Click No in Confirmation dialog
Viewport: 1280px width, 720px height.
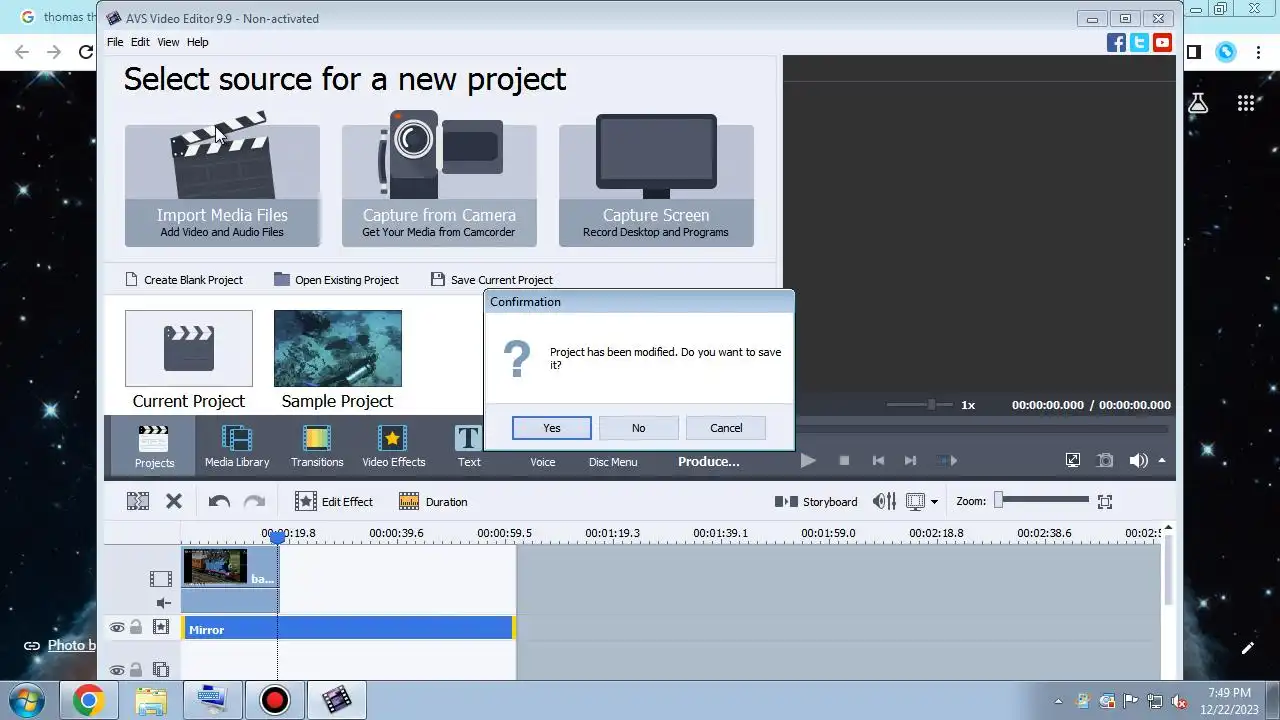(639, 428)
